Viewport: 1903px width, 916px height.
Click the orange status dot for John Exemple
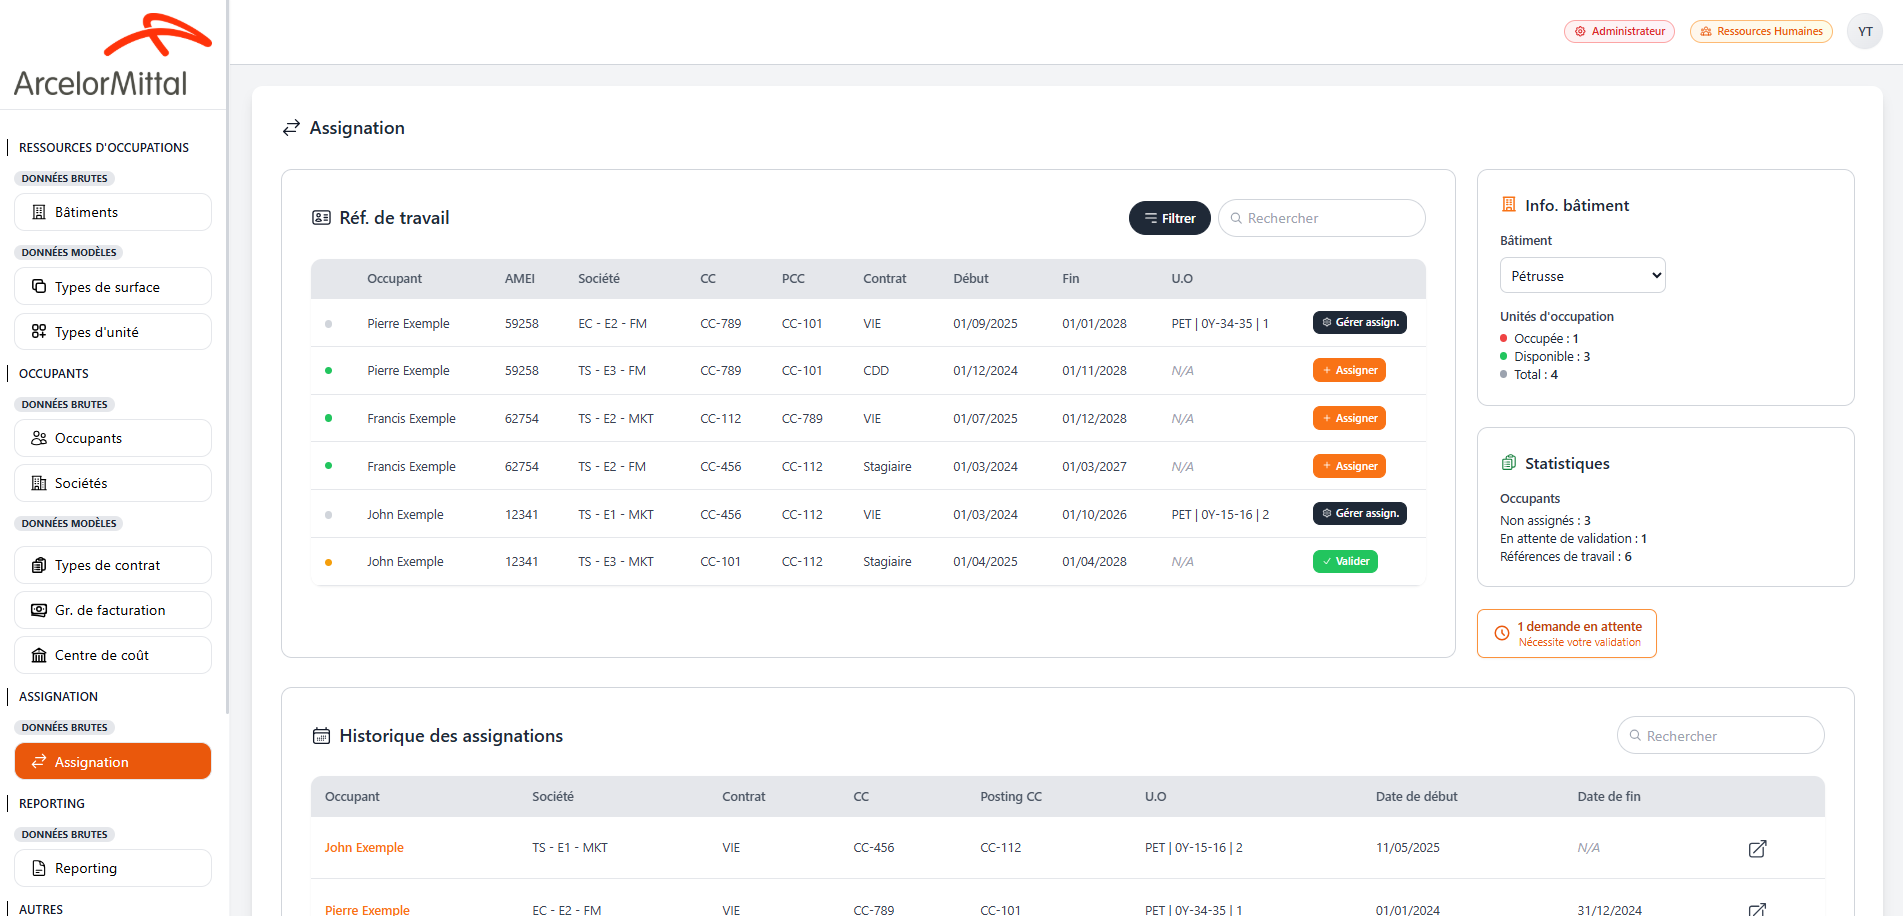328,562
